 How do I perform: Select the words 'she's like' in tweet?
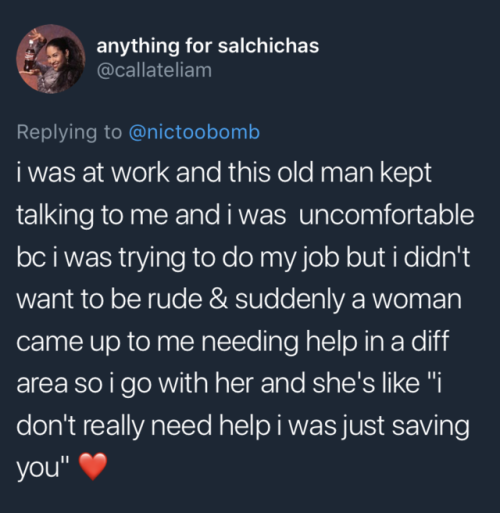[x=366, y=383]
